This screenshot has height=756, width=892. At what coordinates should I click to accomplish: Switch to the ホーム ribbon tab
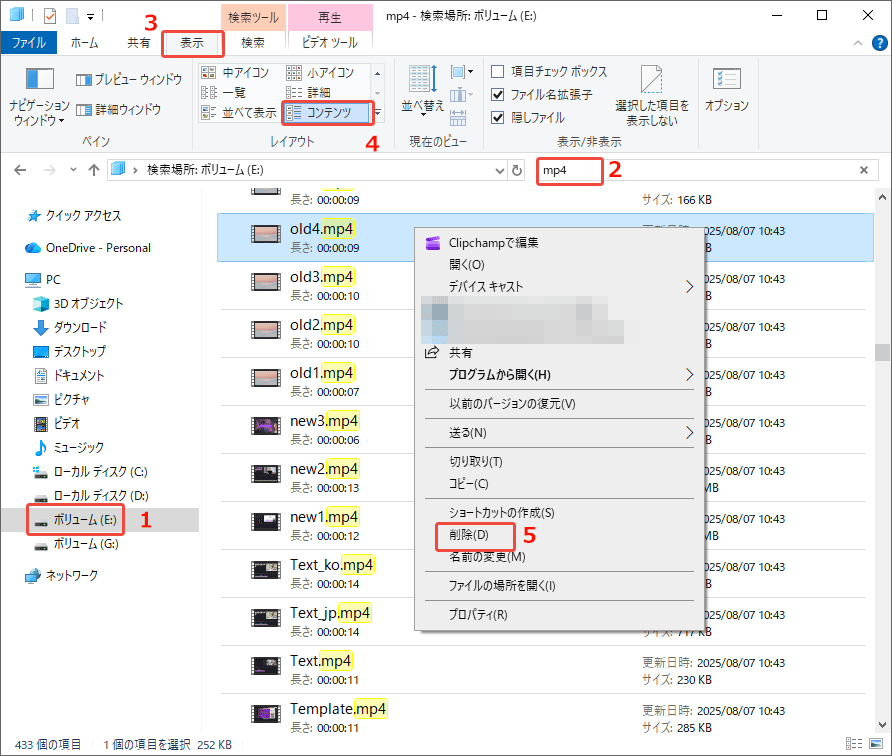coord(85,43)
